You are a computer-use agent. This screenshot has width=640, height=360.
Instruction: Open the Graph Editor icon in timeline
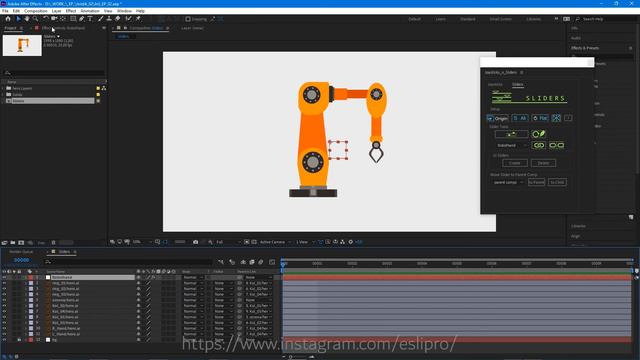[272, 262]
